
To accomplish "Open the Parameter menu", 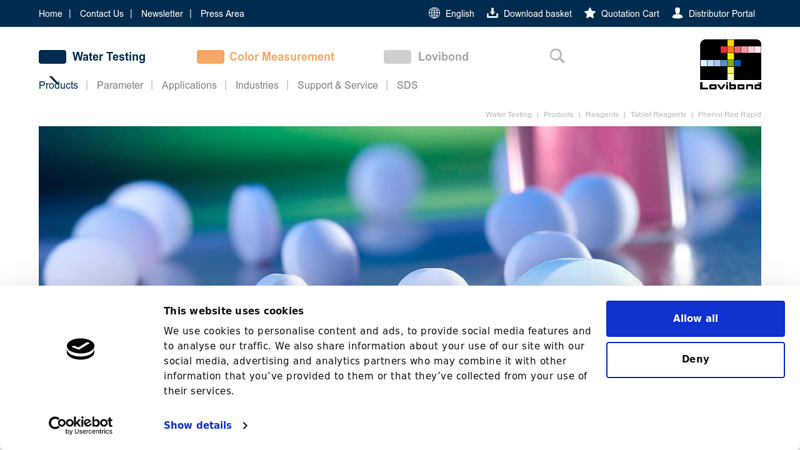I will 120,86.
